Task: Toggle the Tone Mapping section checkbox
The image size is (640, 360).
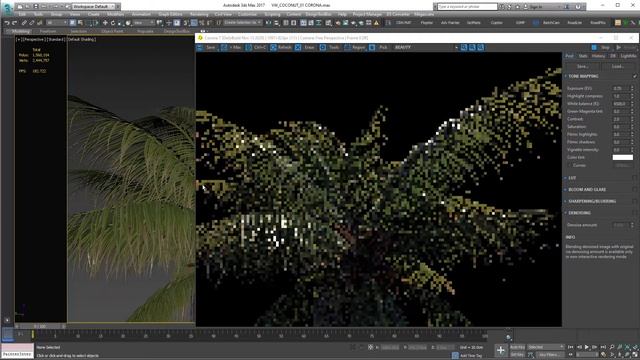Action: pyautogui.click(x=634, y=76)
